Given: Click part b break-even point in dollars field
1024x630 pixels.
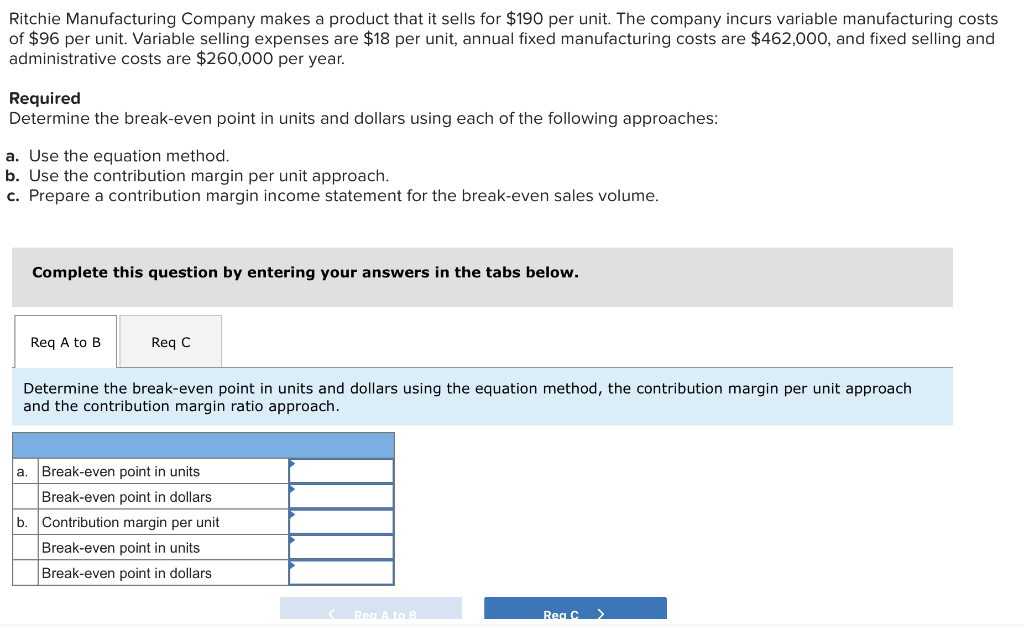Looking at the screenshot, I should 342,573.
